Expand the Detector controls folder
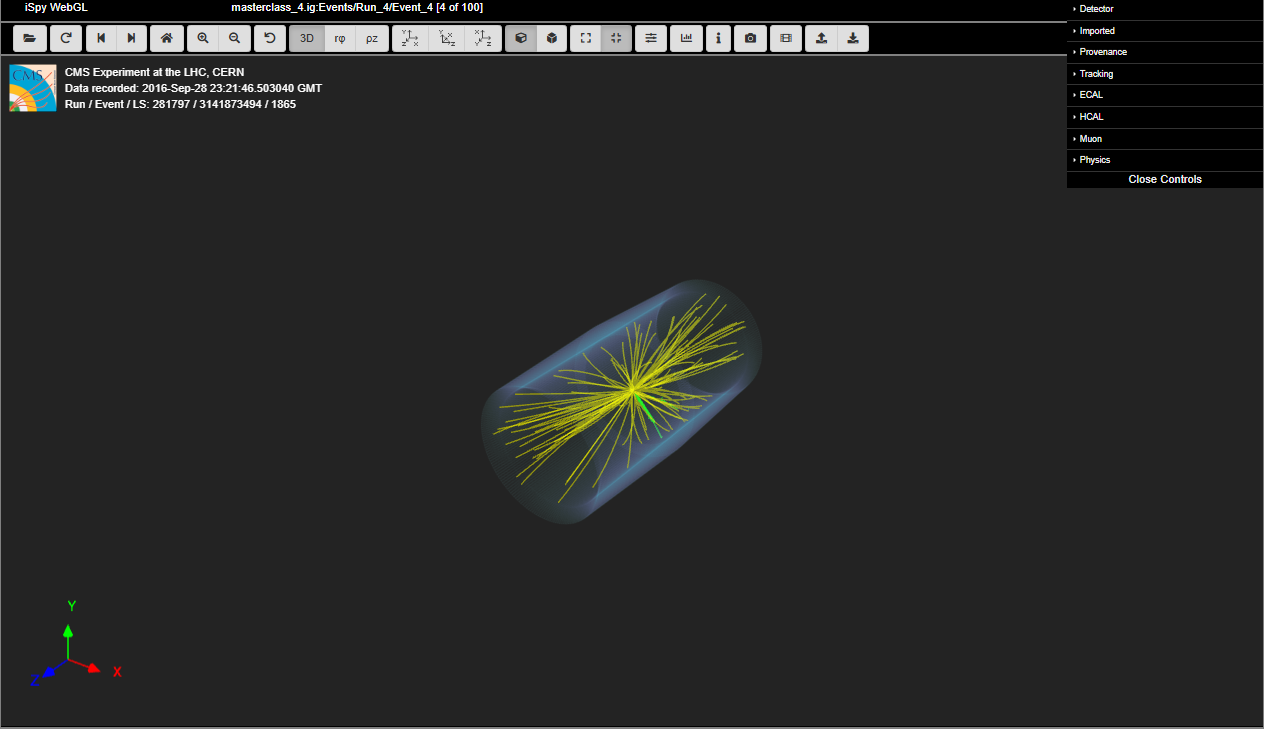Viewport: 1264px width, 729px height. [1096, 9]
